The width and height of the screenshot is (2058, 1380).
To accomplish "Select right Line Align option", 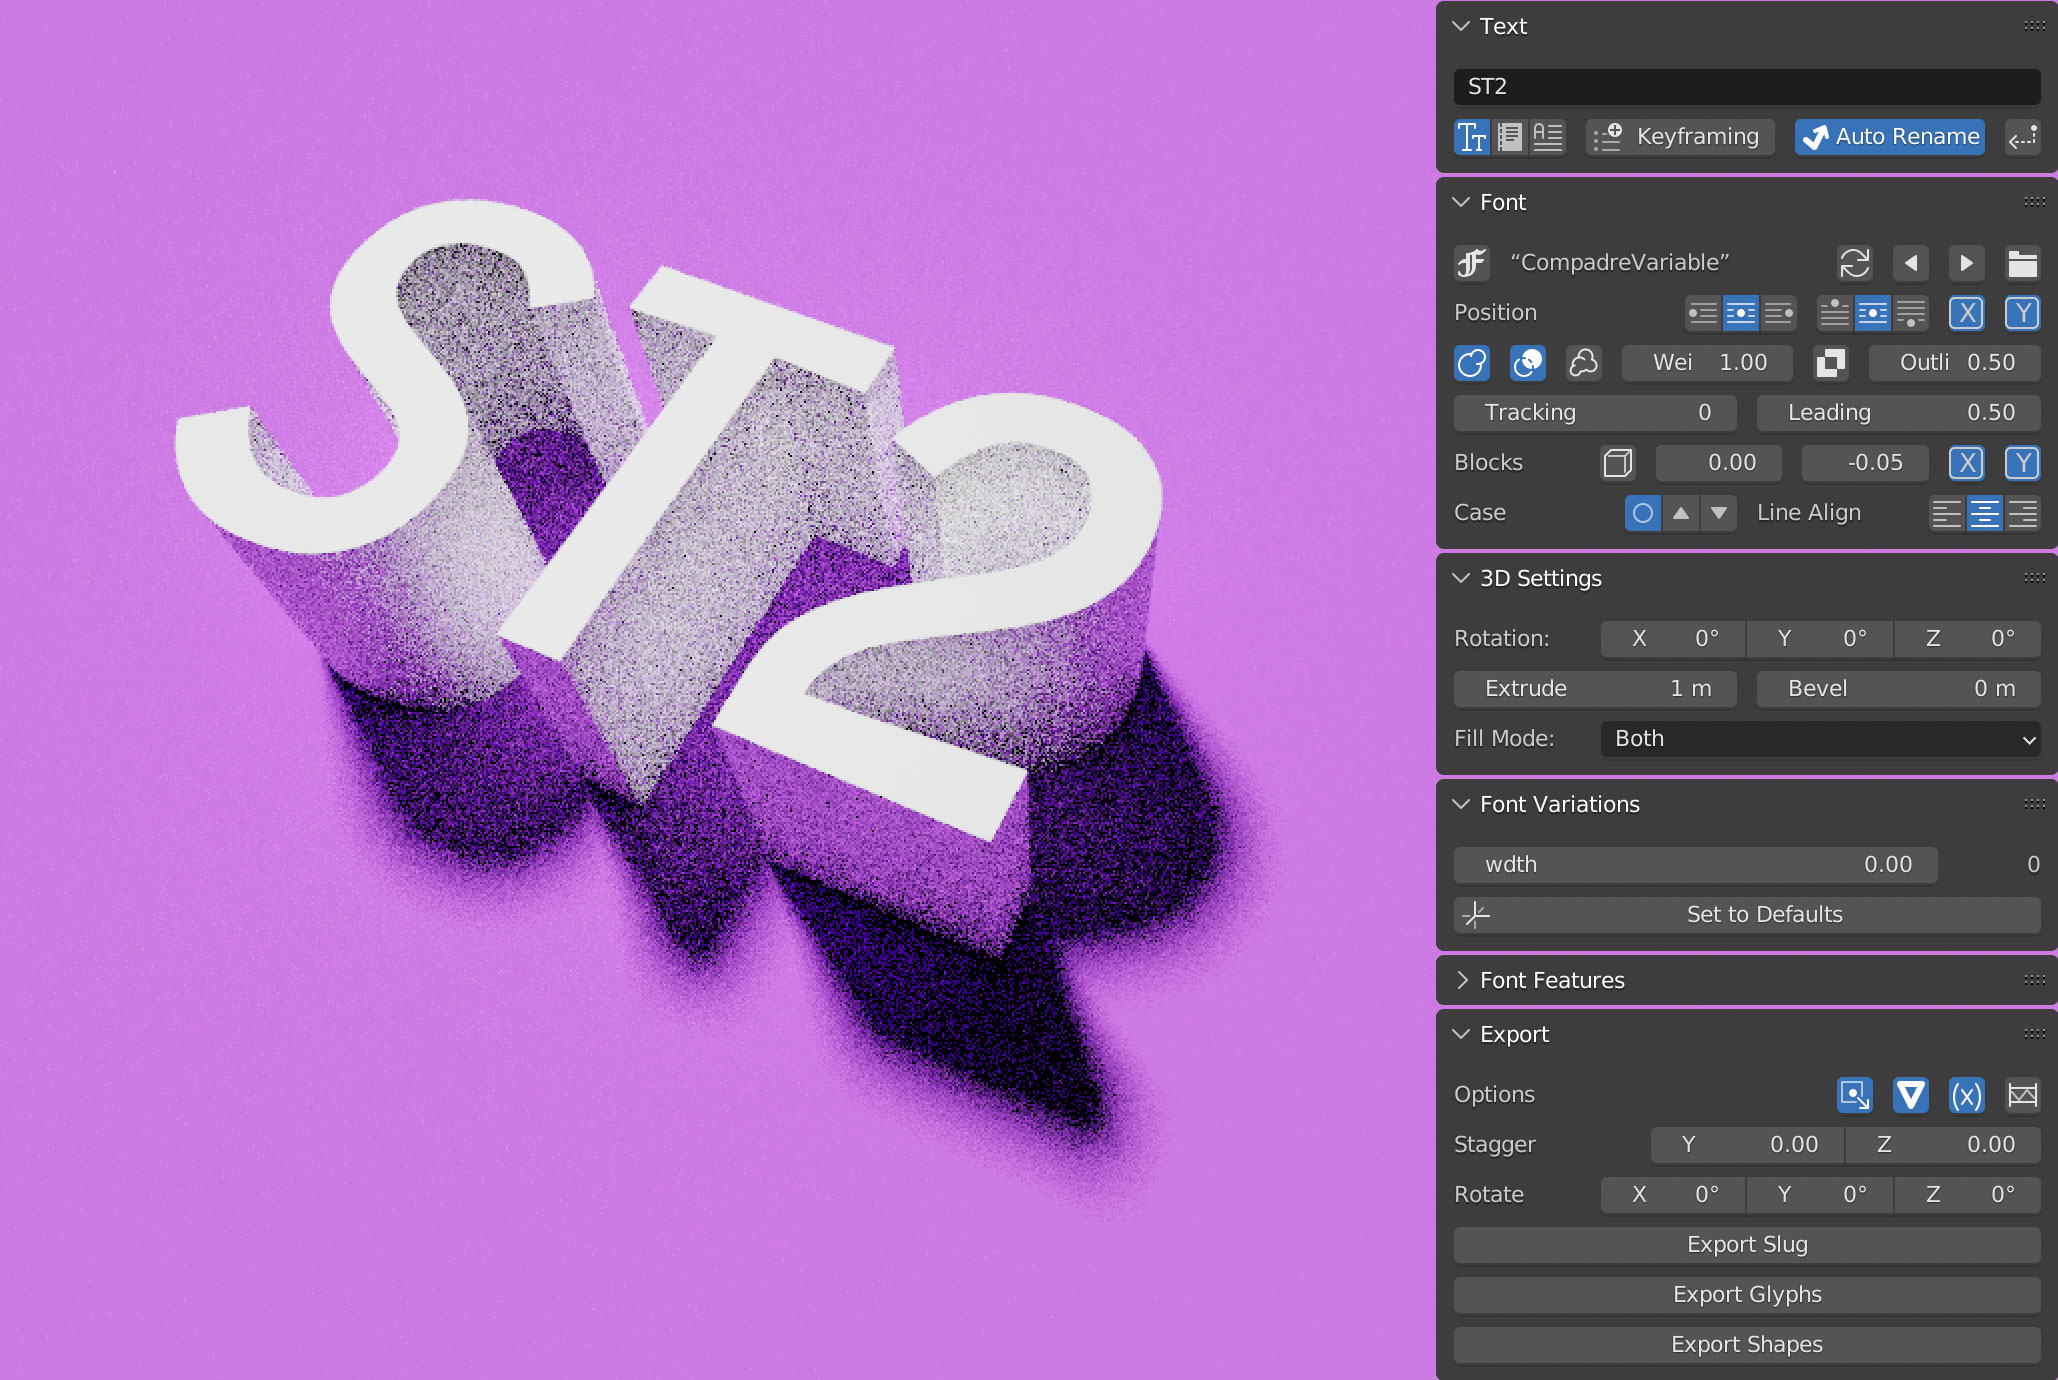I will (2022, 513).
